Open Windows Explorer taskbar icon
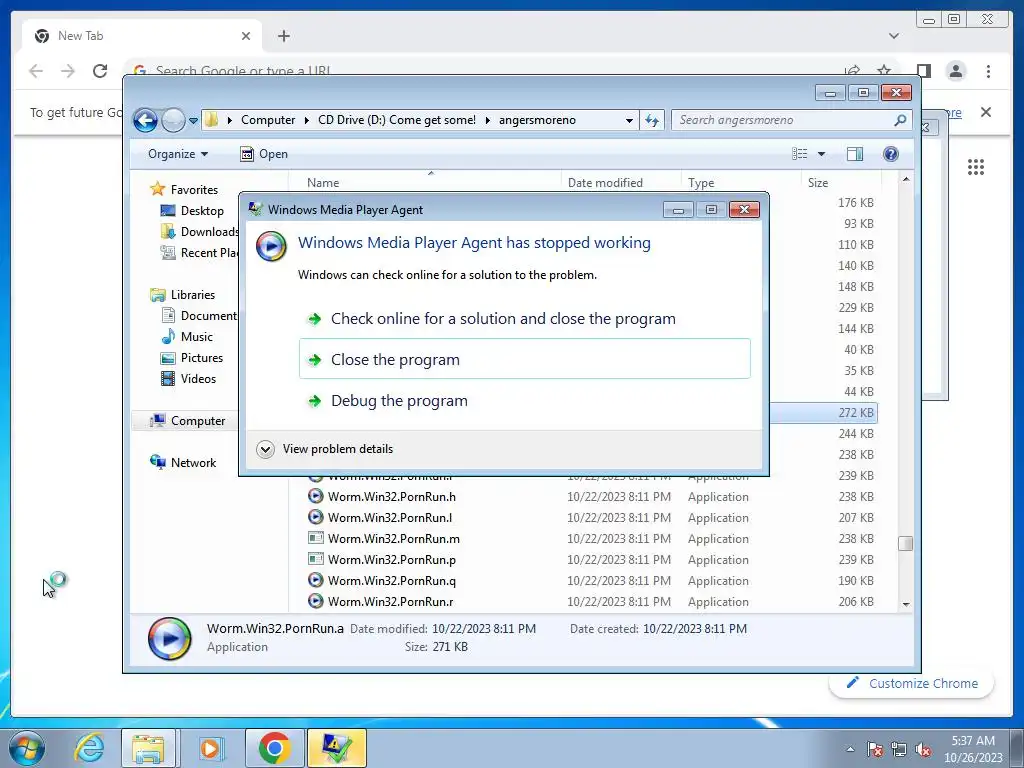This screenshot has height=768, width=1024. (x=148, y=748)
